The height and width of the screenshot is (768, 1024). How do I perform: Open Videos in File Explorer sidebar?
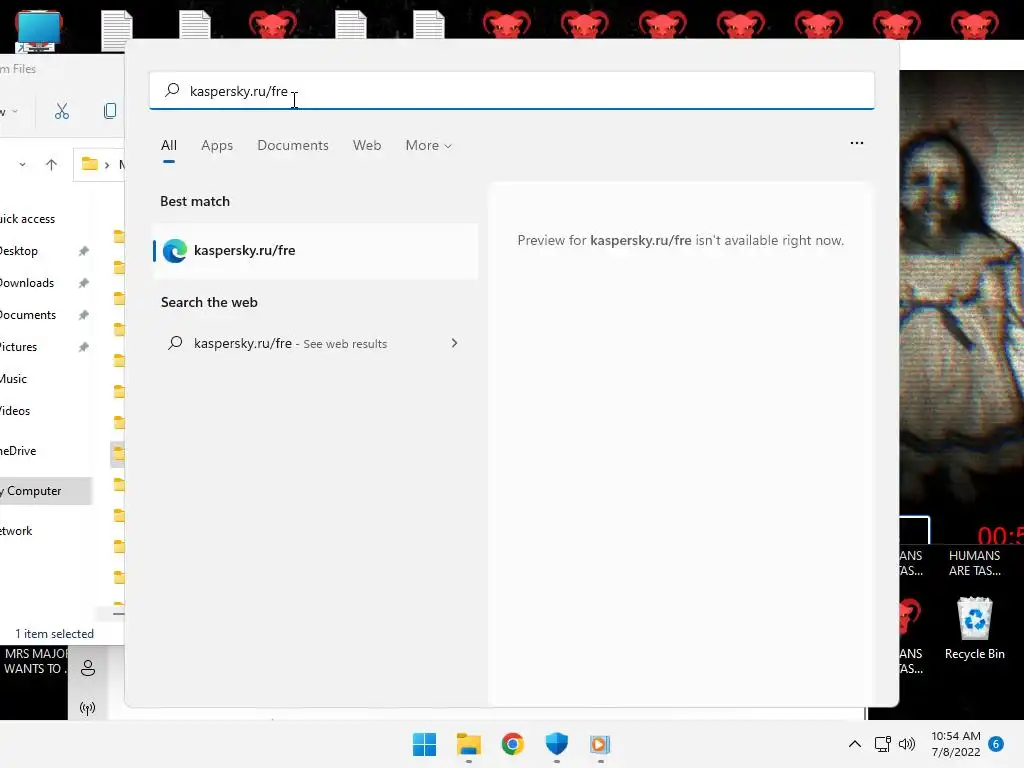coord(15,411)
